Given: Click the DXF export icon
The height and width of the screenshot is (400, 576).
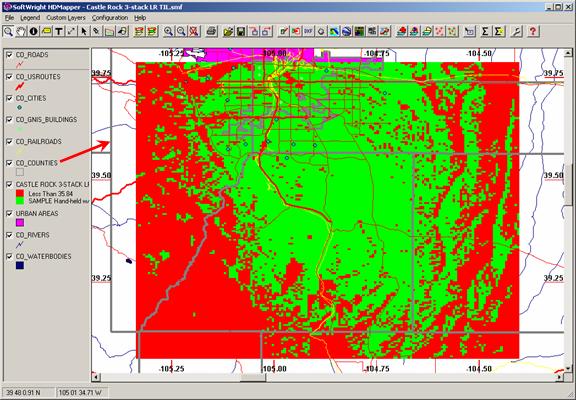Looking at the screenshot, I should pos(308,32).
